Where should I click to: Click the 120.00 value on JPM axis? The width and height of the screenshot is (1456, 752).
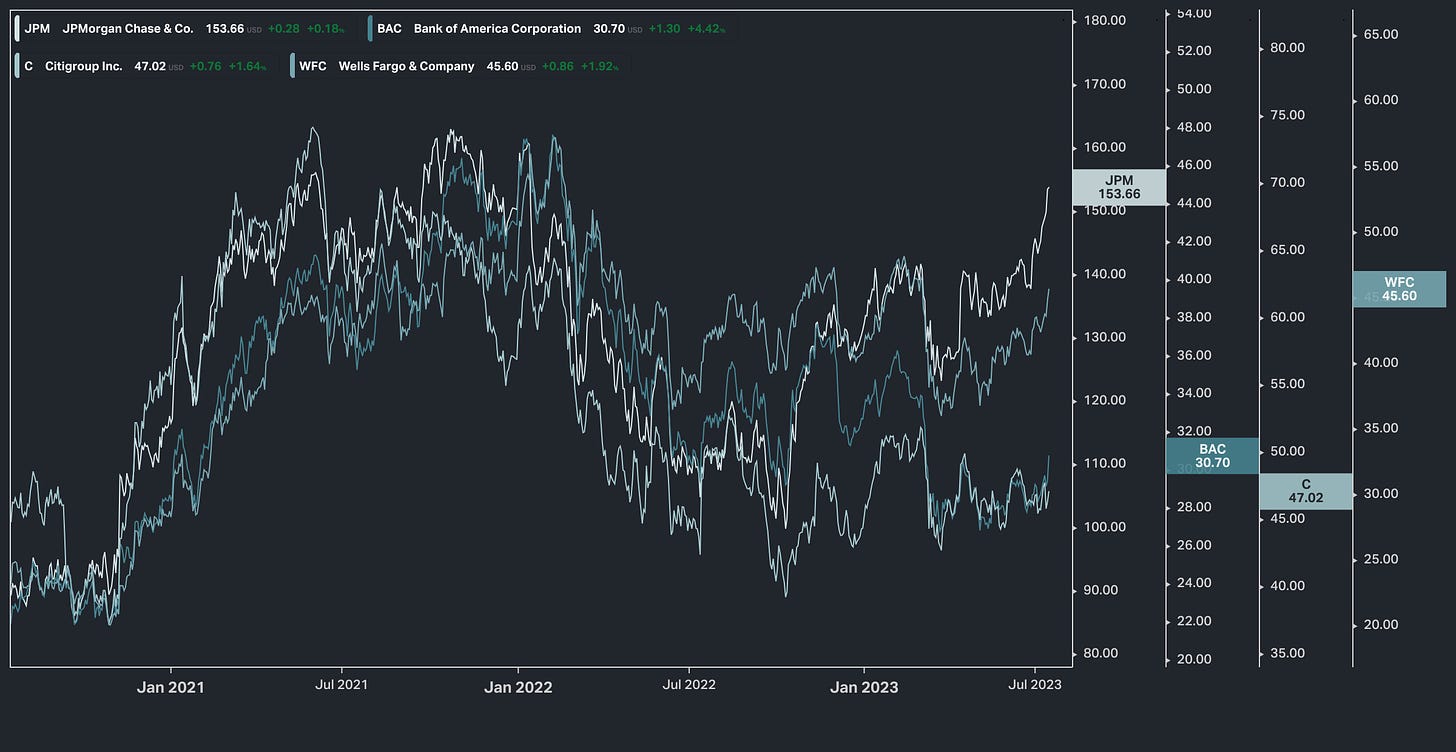(x=1104, y=400)
